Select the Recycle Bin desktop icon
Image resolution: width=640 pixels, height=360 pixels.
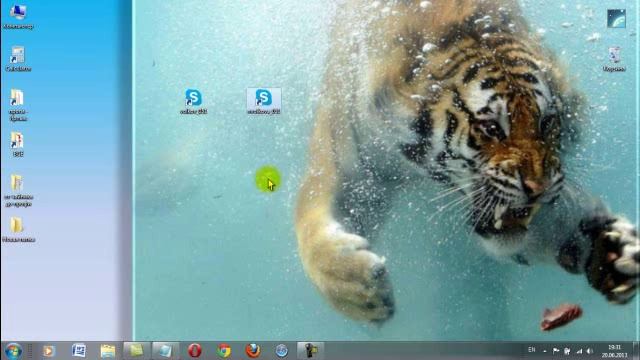click(614, 59)
